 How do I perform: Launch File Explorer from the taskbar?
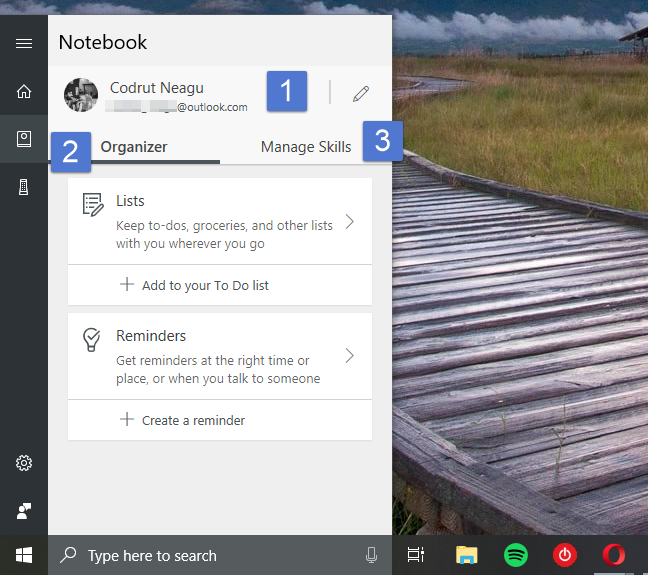pyautogui.click(x=467, y=555)
